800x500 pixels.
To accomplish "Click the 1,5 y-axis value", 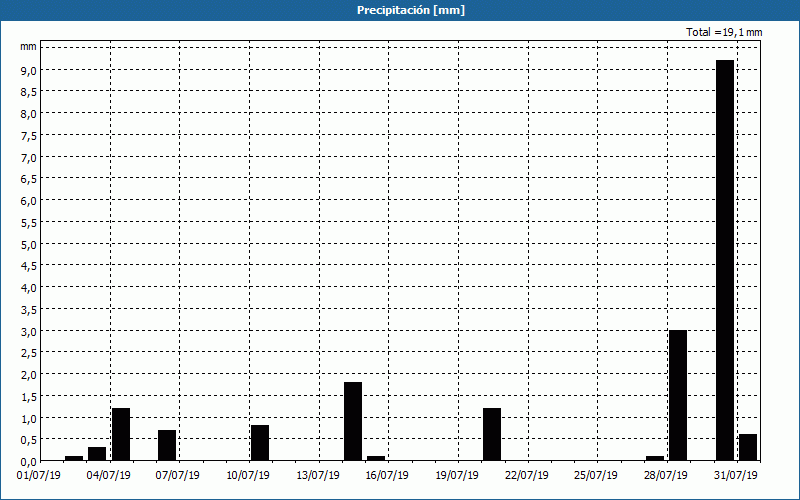I will point(29,396).
